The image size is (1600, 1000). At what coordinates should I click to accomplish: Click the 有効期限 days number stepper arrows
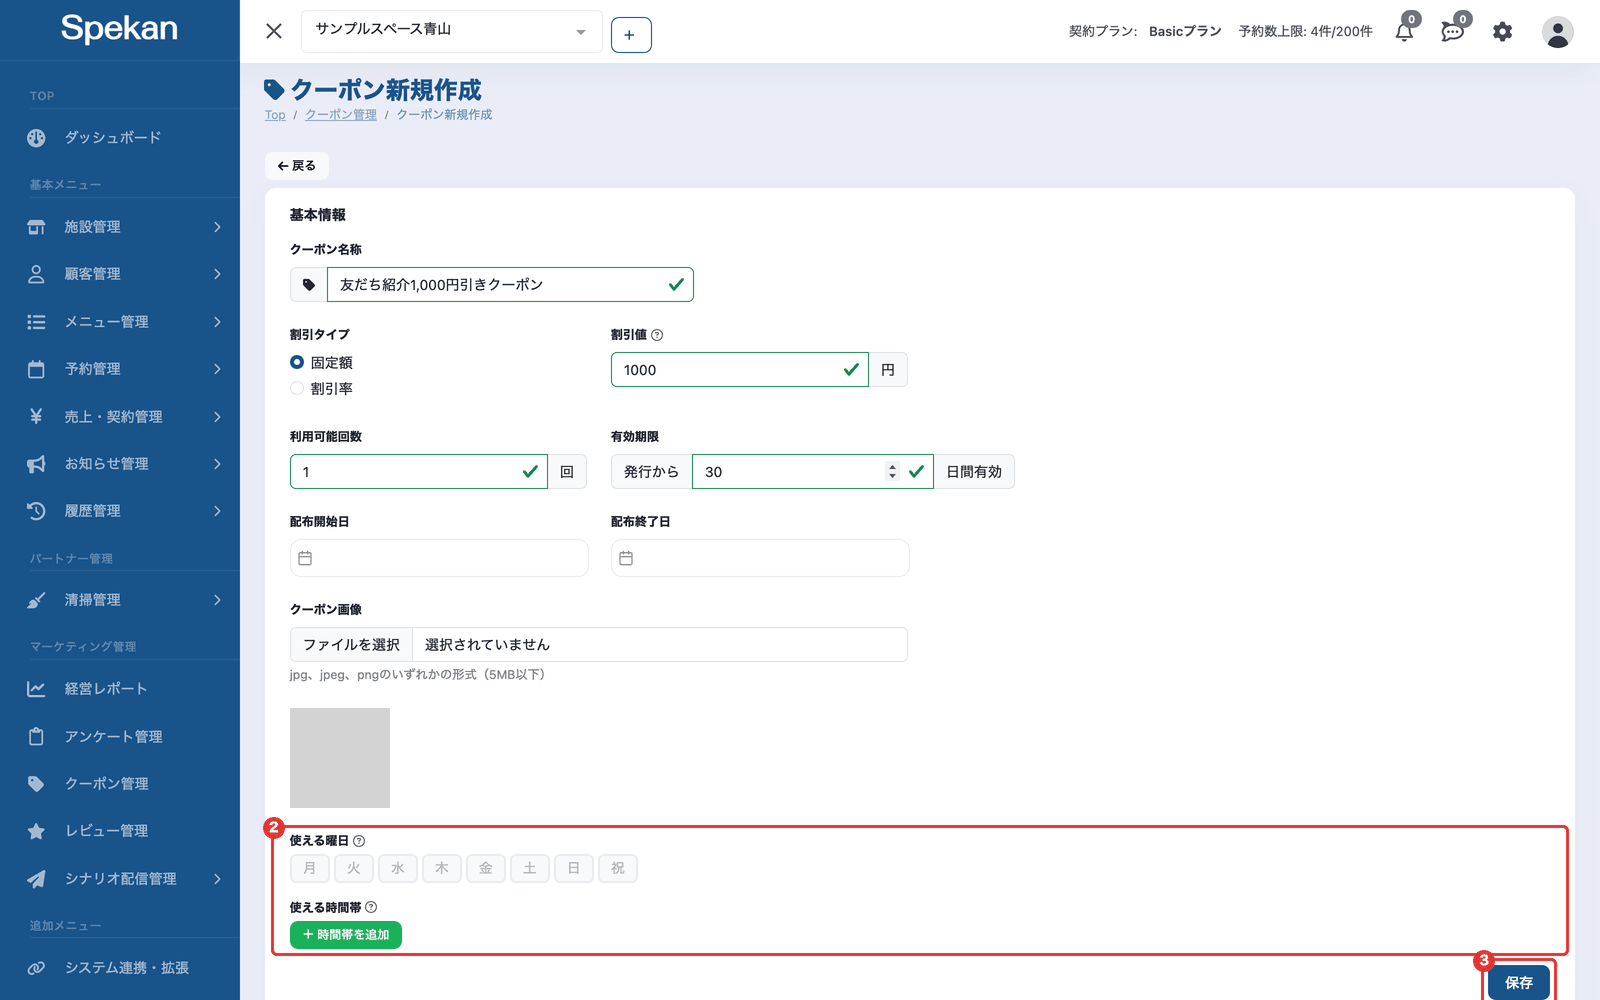pos(892,472)
